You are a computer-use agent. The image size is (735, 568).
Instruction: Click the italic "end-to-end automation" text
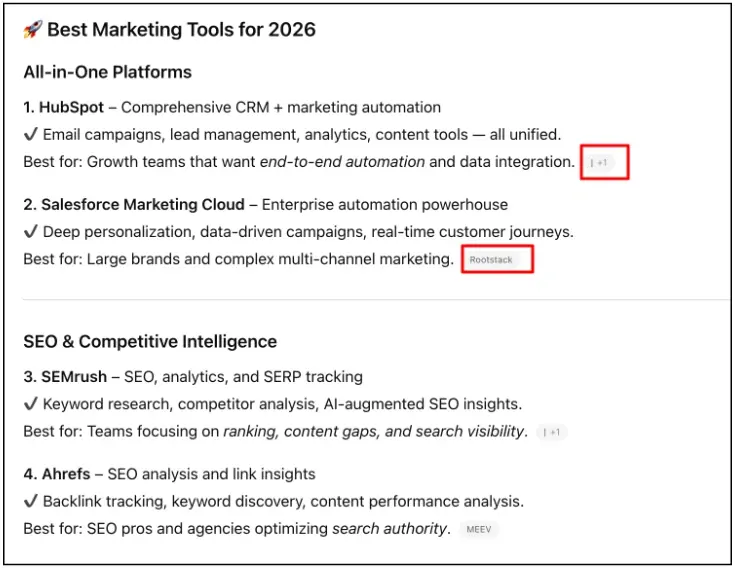point(342,162)
